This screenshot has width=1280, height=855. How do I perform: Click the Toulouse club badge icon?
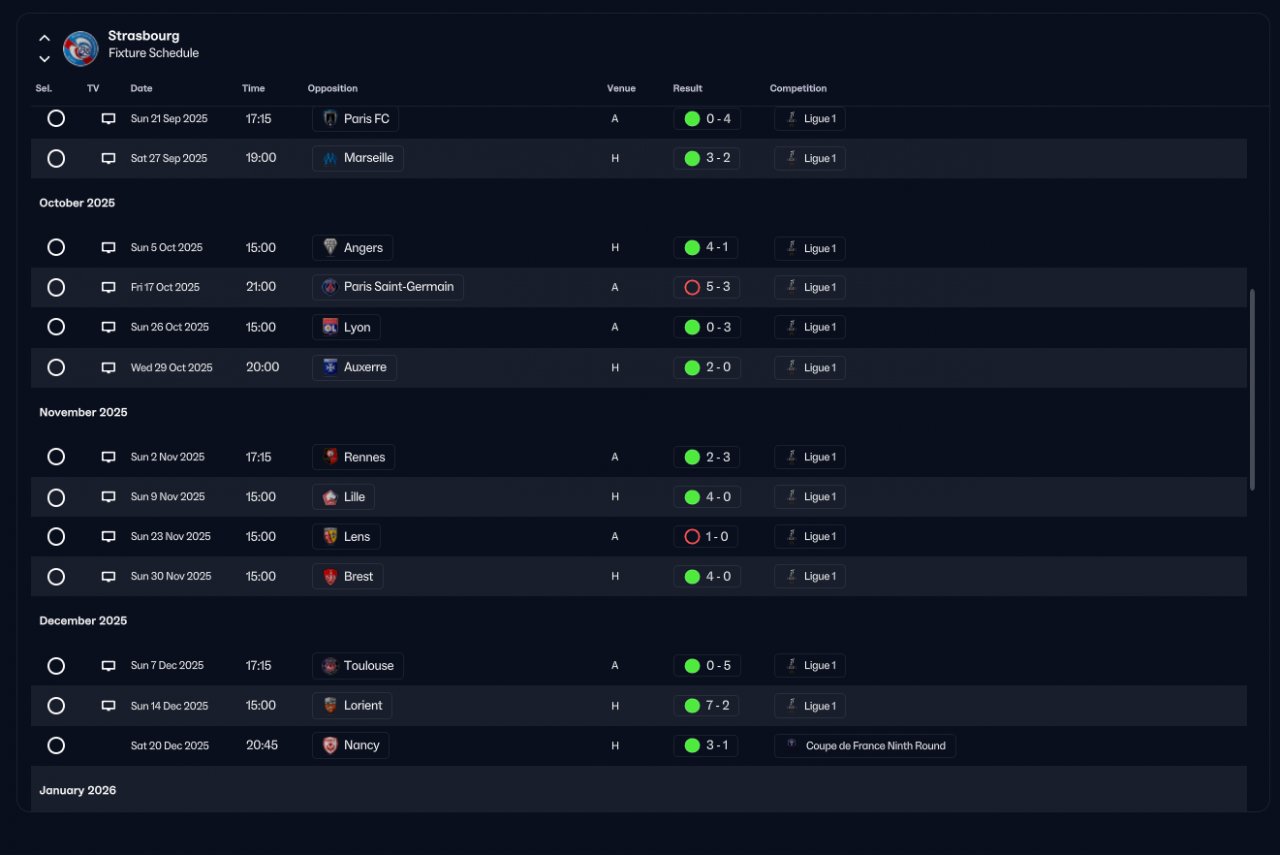[x=330, y=666]
